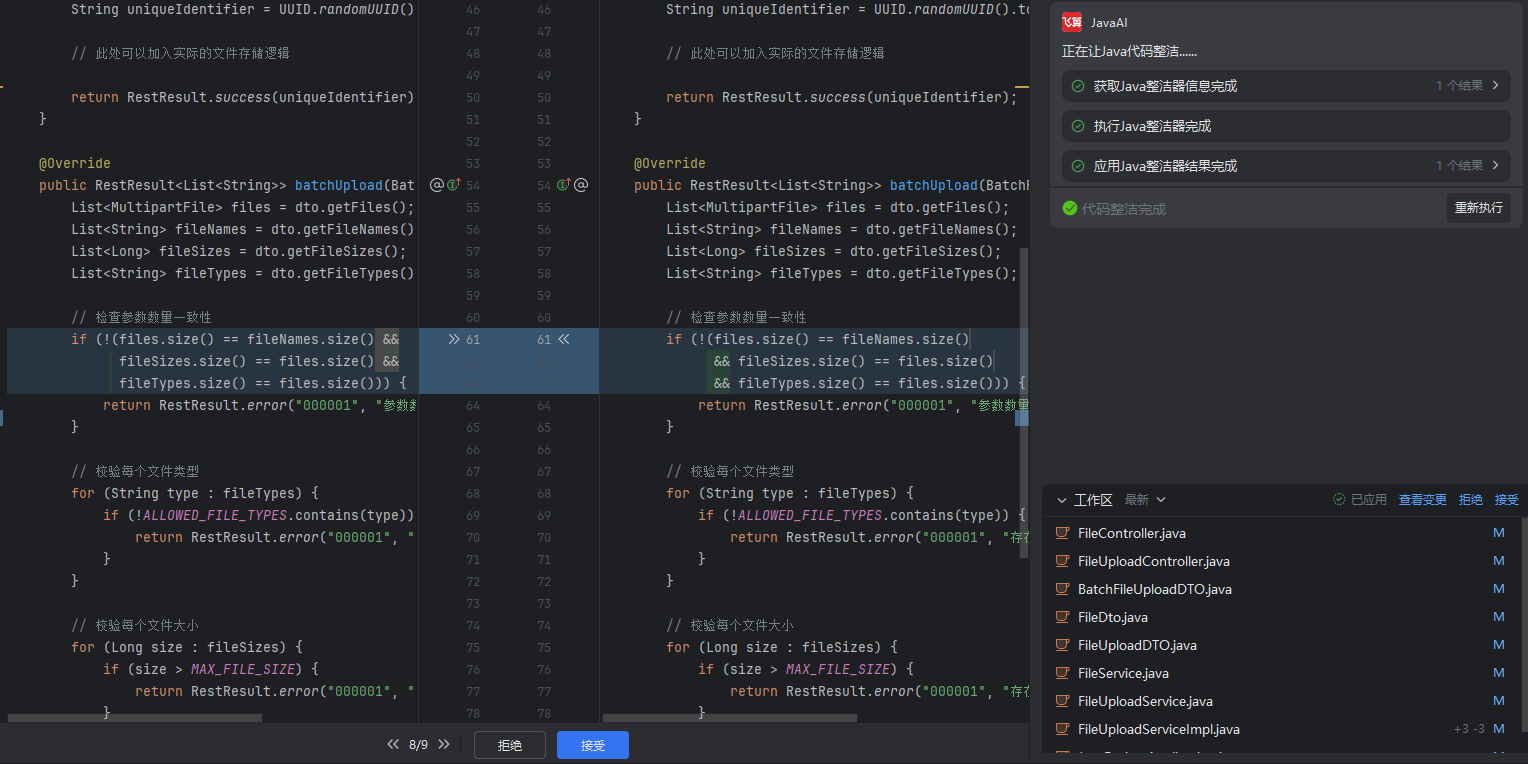Click FileController.java file icon
This screenshot has width=1528, height=764.
click(x=1062, y=533)
